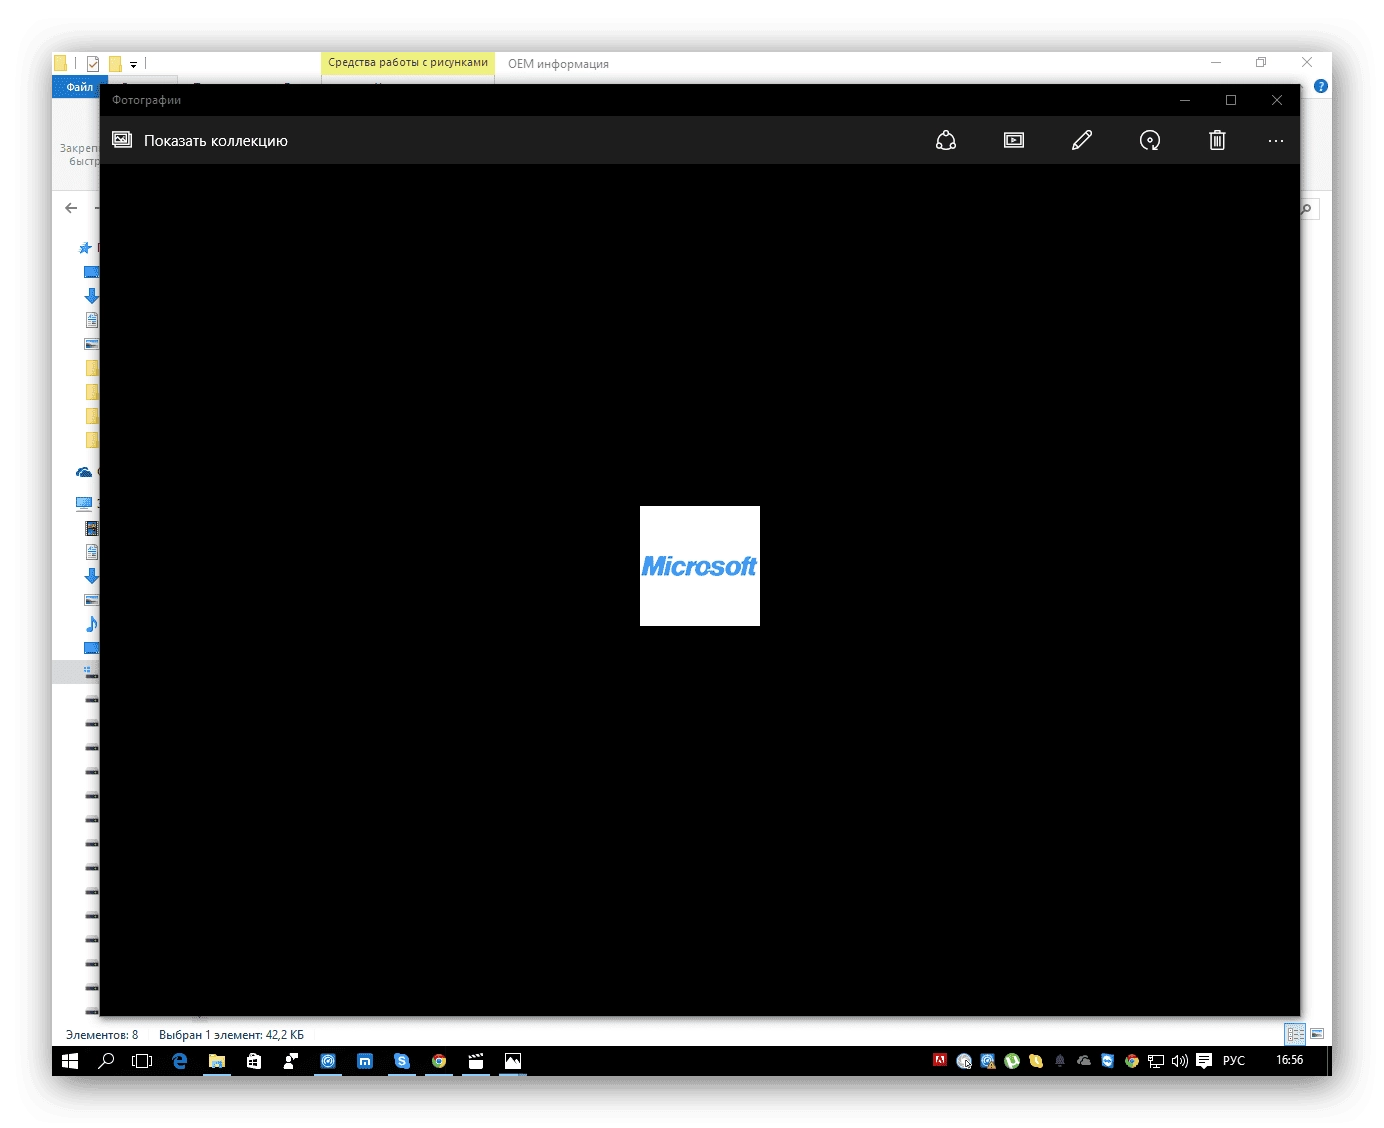Open the Edit pencil tool

click(x=1082, y=141)
